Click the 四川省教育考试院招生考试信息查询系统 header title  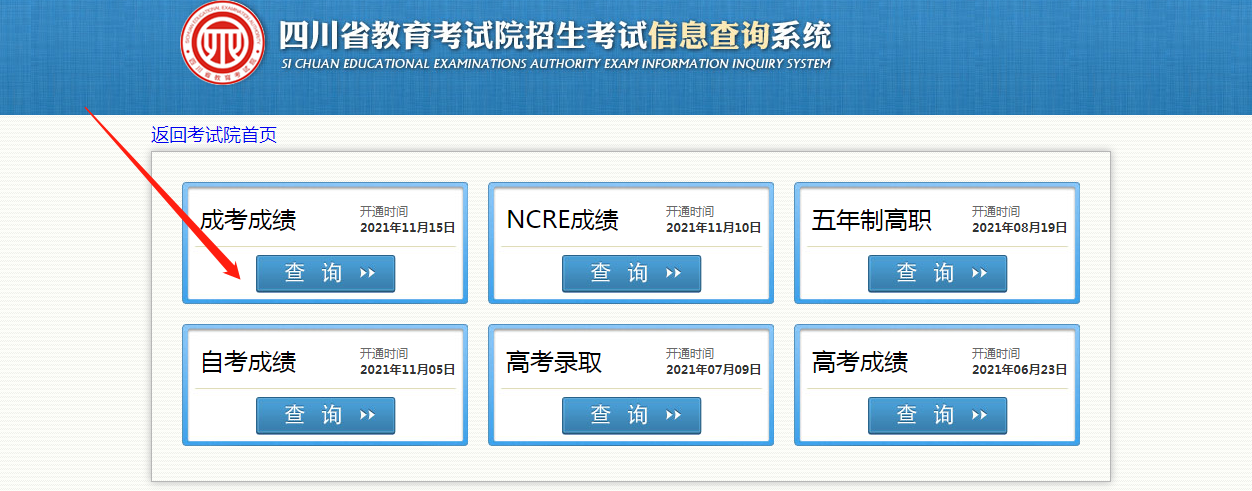(554, 36)
